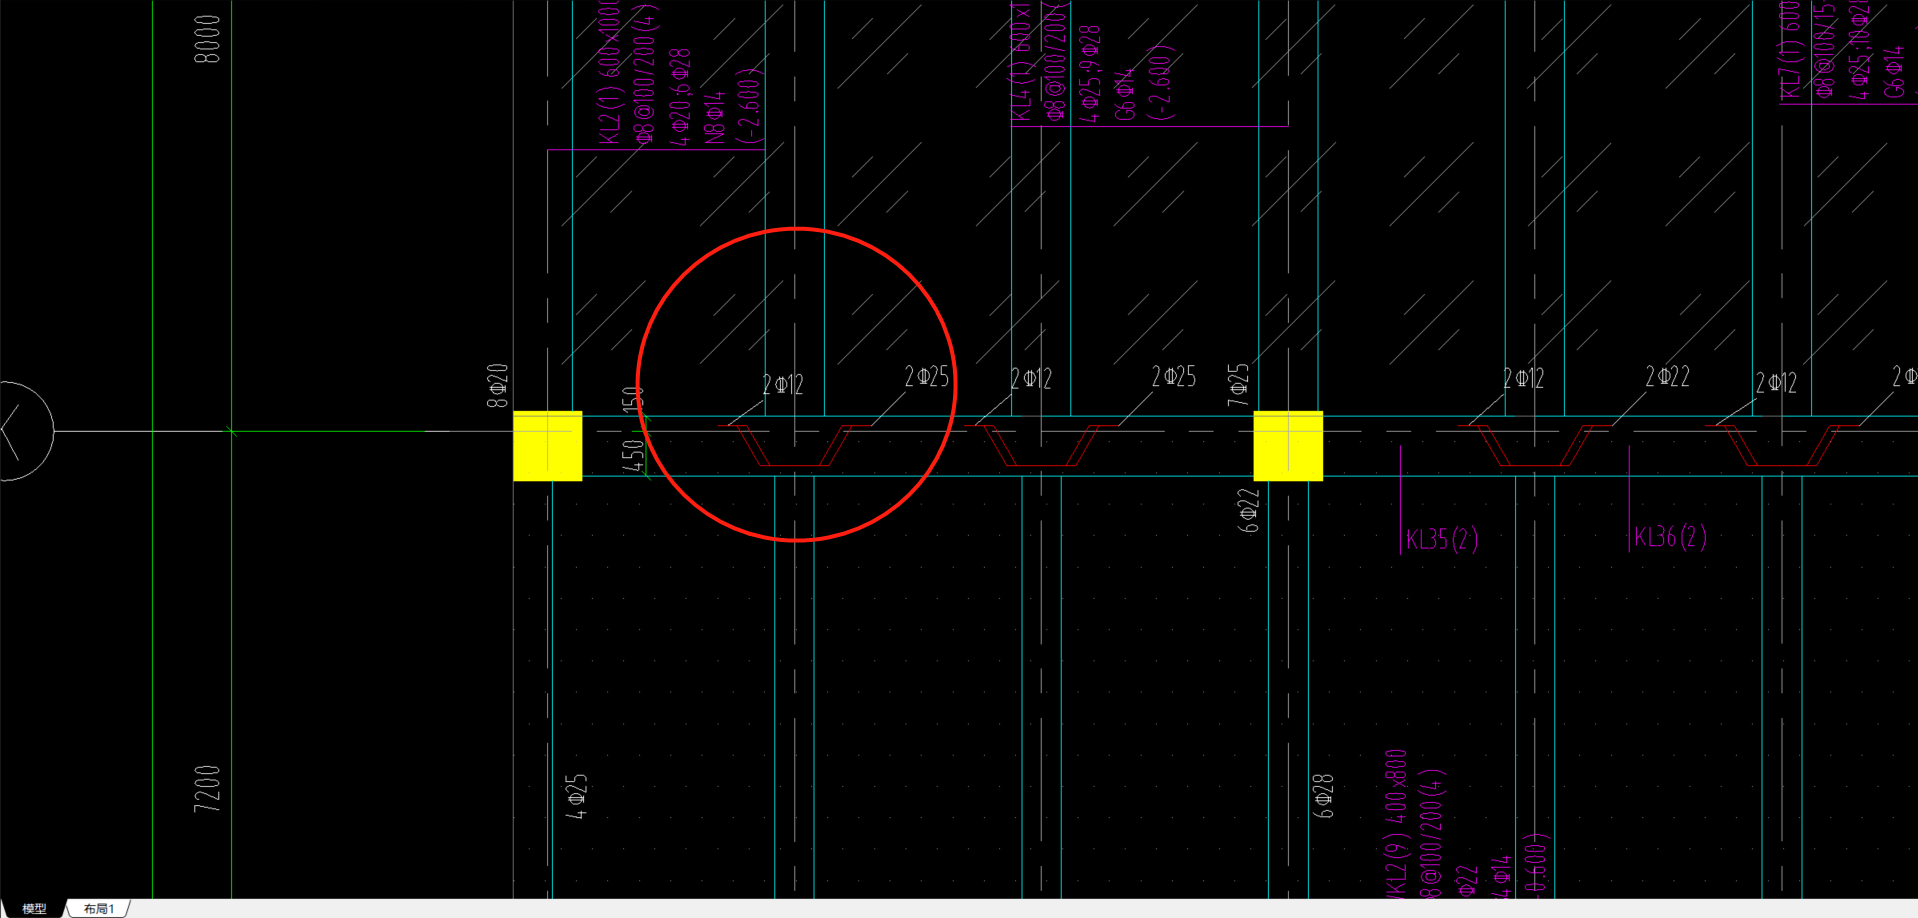Click the KL35(2) beam label

pyautogui.click(x=1442, y=540)
